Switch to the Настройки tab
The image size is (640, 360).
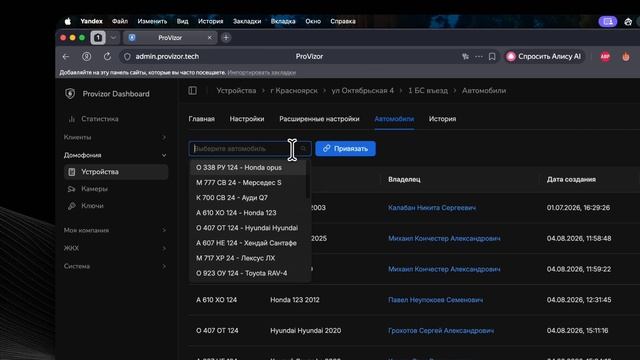click(x=247, y=119)
